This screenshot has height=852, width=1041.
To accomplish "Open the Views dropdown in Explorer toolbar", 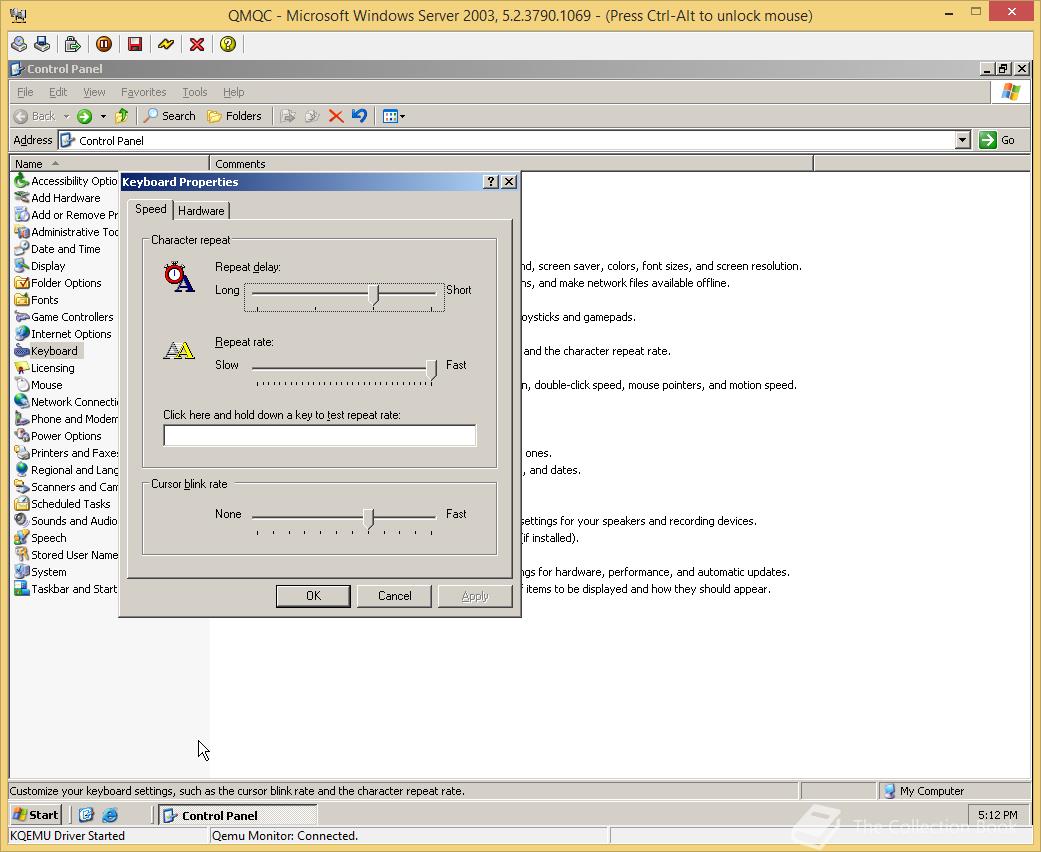I will click(394, 116).
